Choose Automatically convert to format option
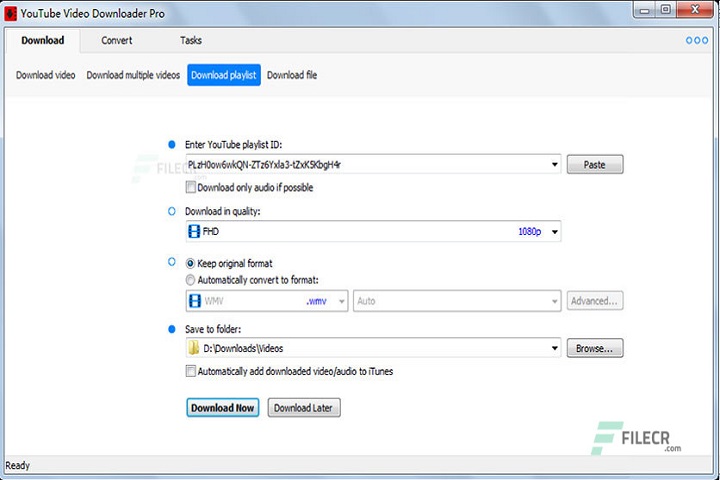 point(191,279)
